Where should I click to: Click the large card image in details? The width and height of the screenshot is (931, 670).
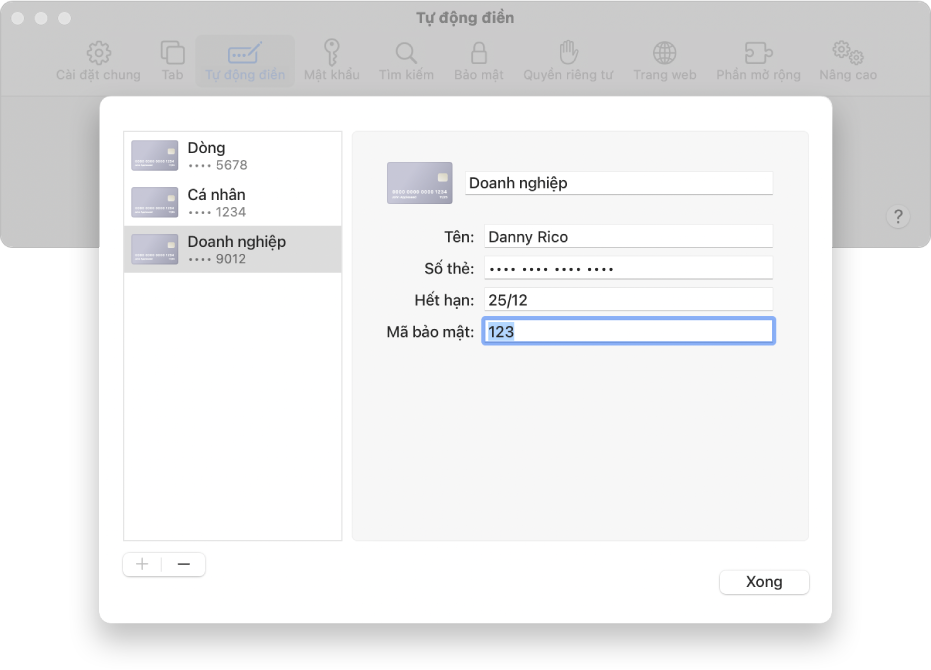tap(420, 183)
